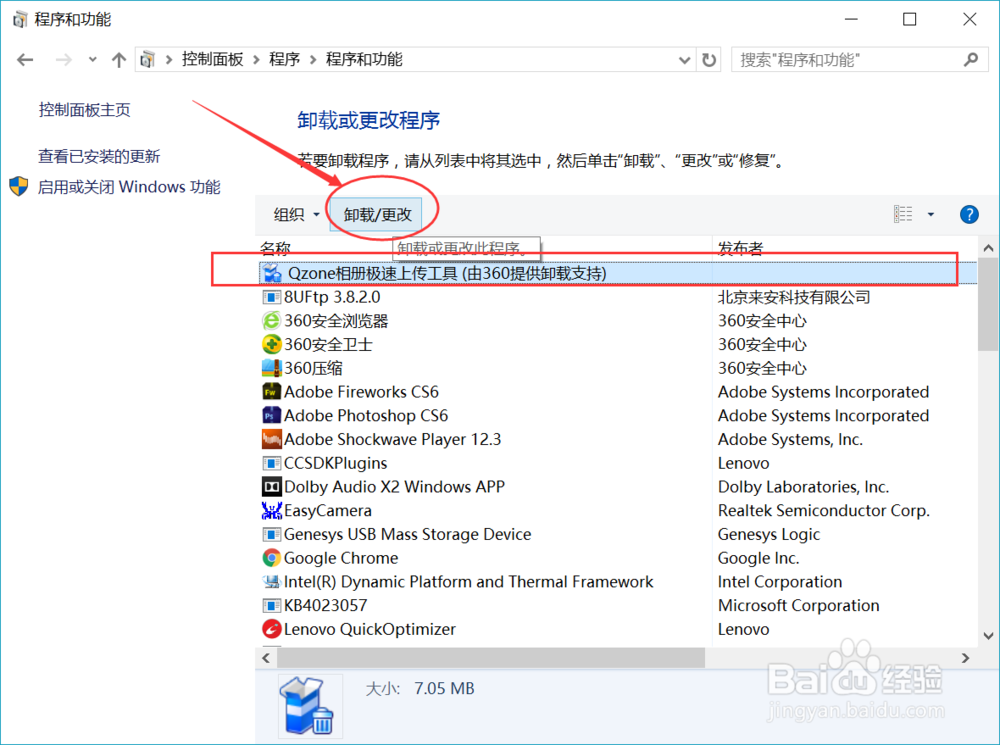Select Genesys USB Mass Storage Device entry

point(408,534)
